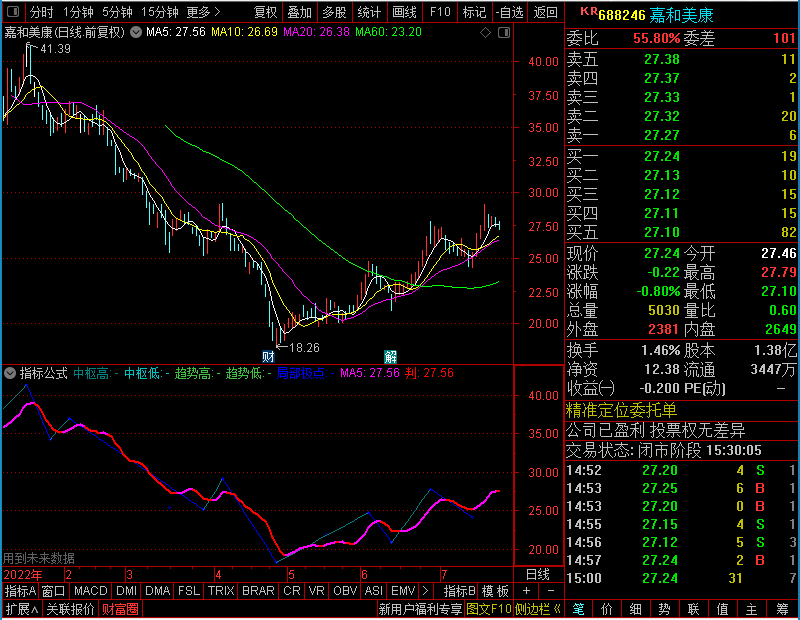This screenshot has width=800, height=620.
Task: Switch to the 势 trend tab
Action: coord(664,609)
